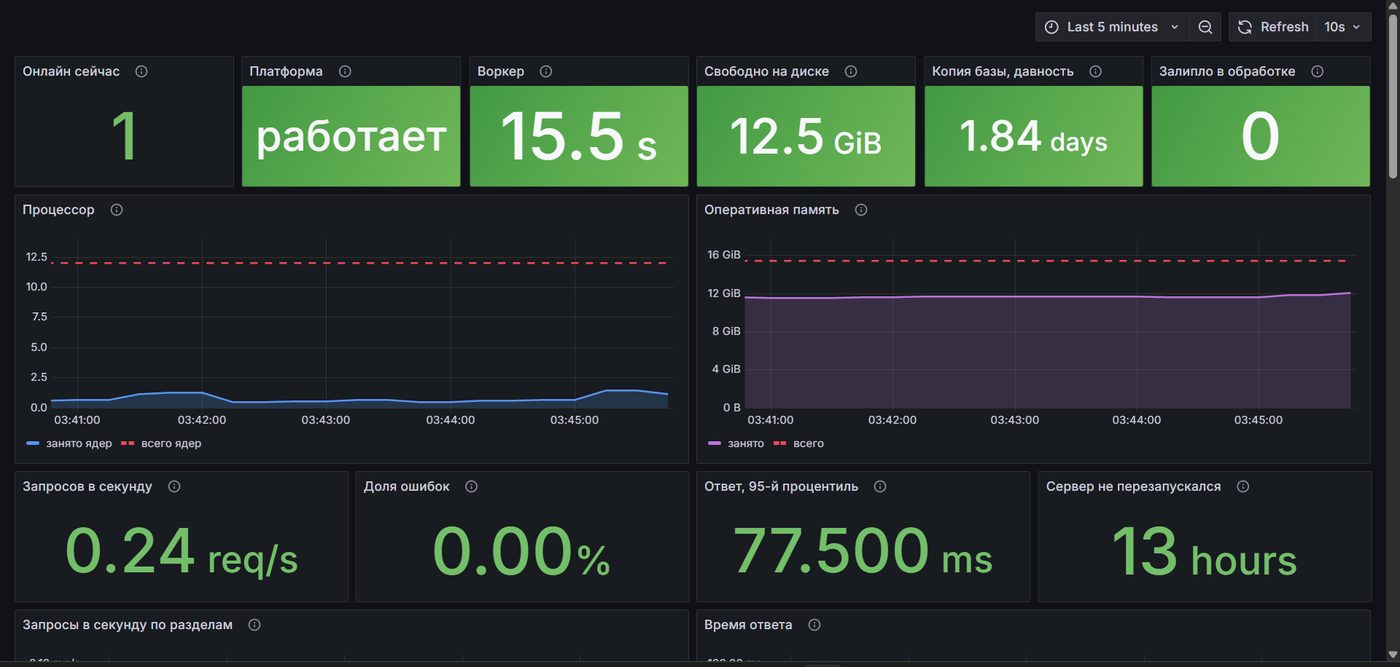This screenshot has width=1400, height=667.
Task: Click the Воркер panel info icon
Action: click(x=546, y=71)
